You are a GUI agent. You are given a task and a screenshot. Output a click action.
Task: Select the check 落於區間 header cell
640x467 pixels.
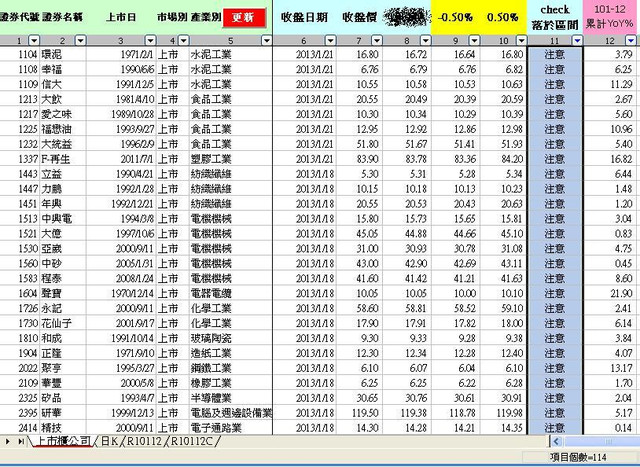[555, 17]
